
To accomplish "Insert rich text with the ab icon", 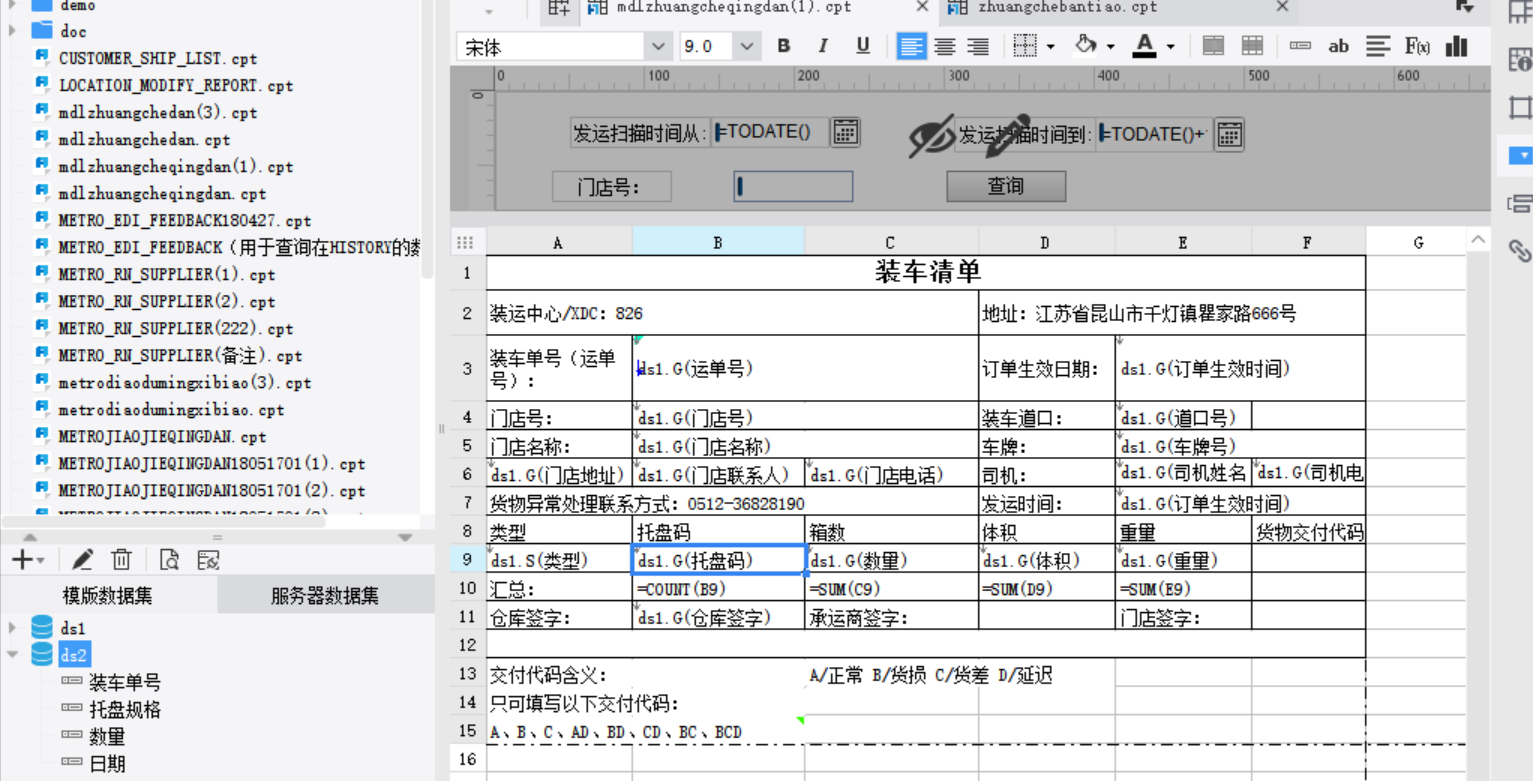I will (1339, 46).
